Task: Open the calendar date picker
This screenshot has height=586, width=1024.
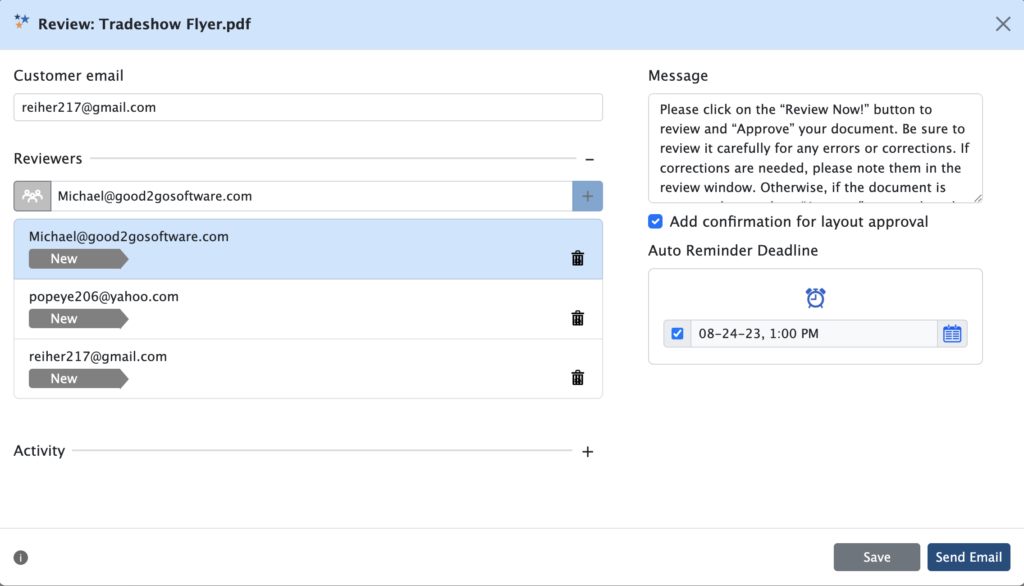Action: [x=951, y=333]
